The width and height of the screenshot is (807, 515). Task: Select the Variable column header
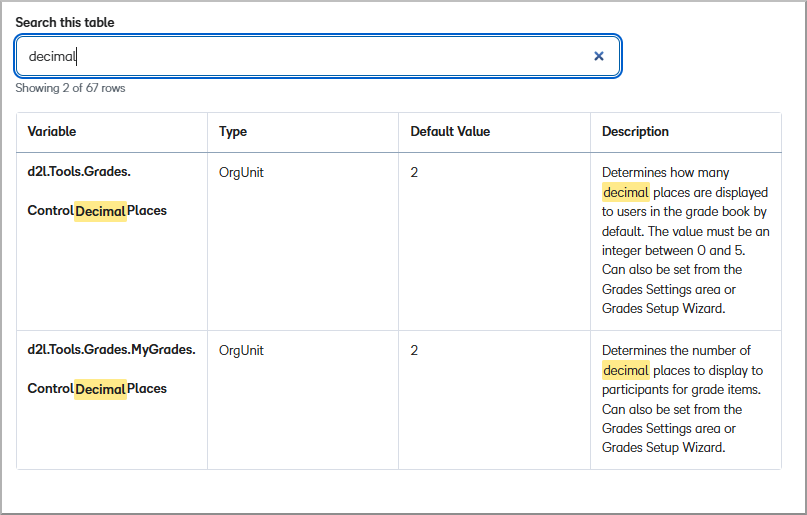point(112,132)
